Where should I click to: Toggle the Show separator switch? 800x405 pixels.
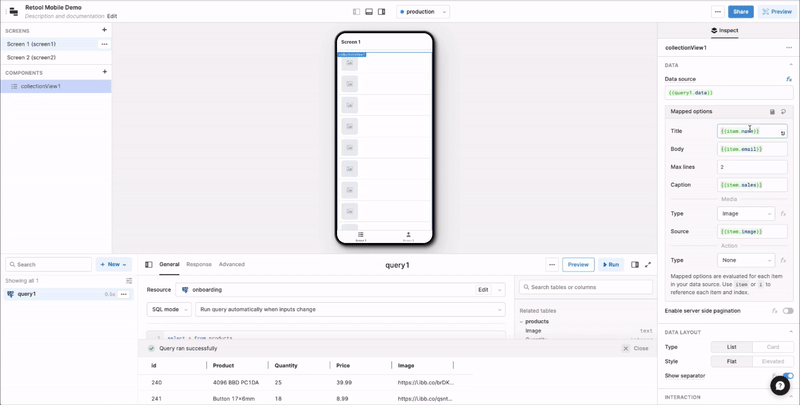click(788, 376)
